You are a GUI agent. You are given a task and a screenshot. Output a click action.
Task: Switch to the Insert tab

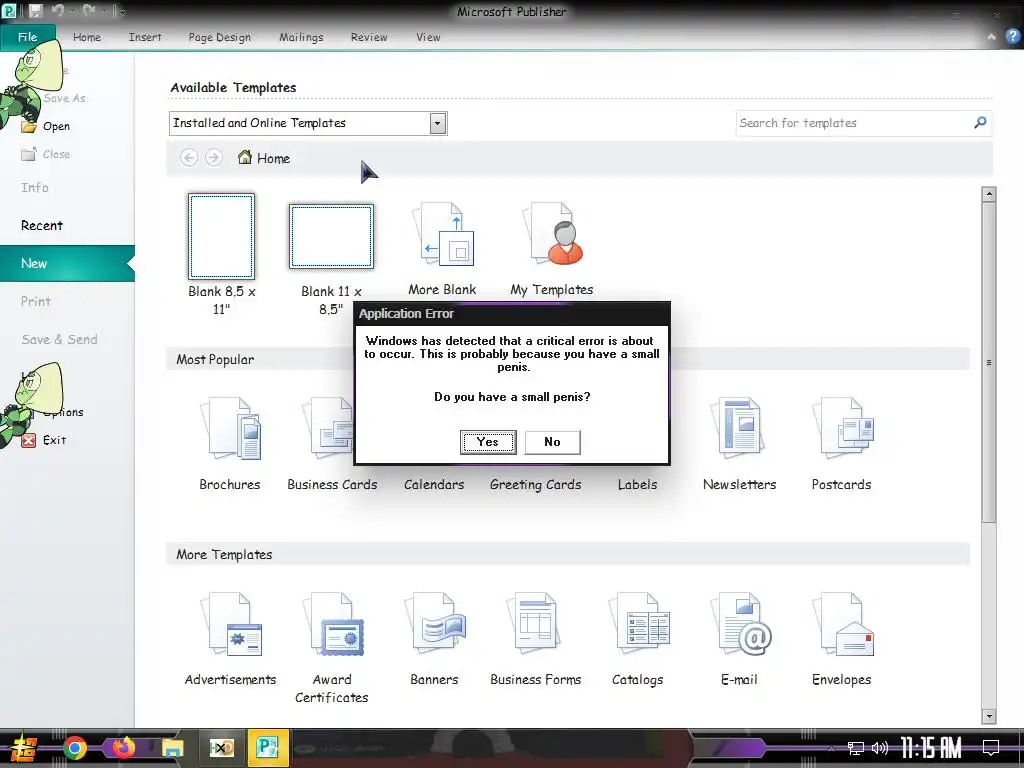click(145, 37)
